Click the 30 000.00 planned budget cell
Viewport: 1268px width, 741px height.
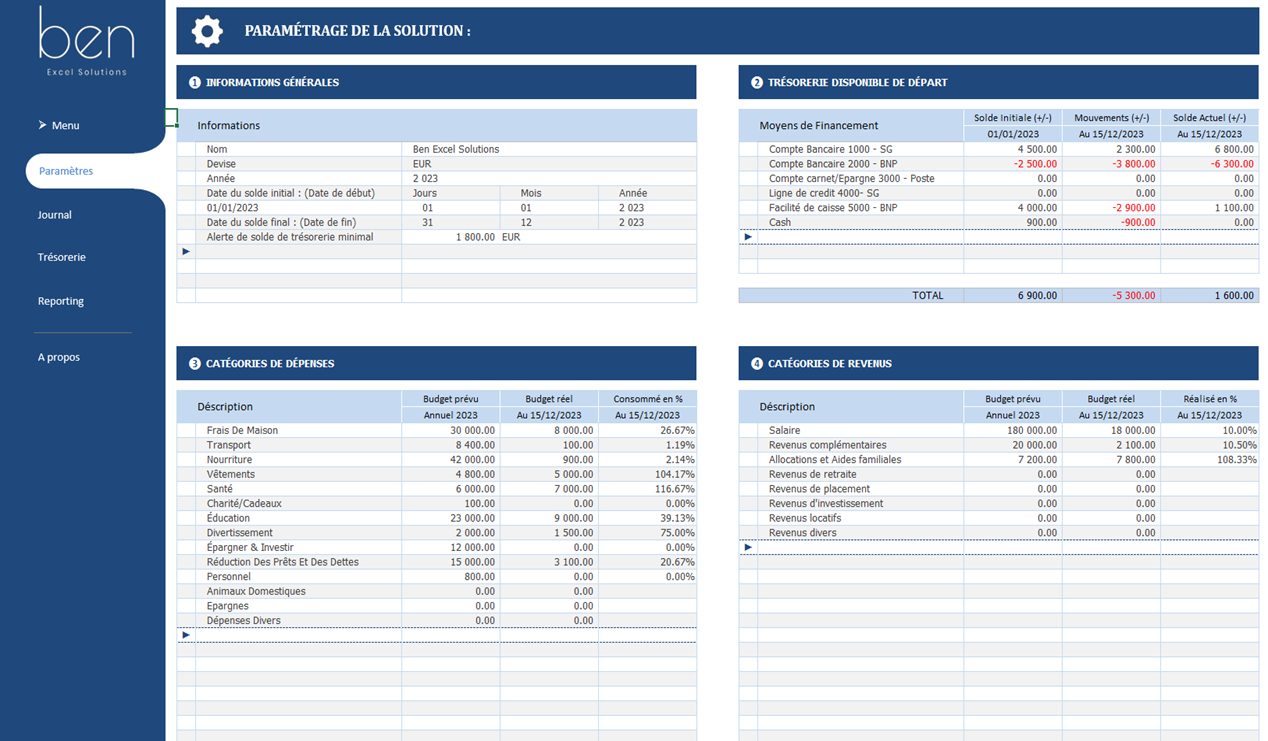(x=450, y=430)
